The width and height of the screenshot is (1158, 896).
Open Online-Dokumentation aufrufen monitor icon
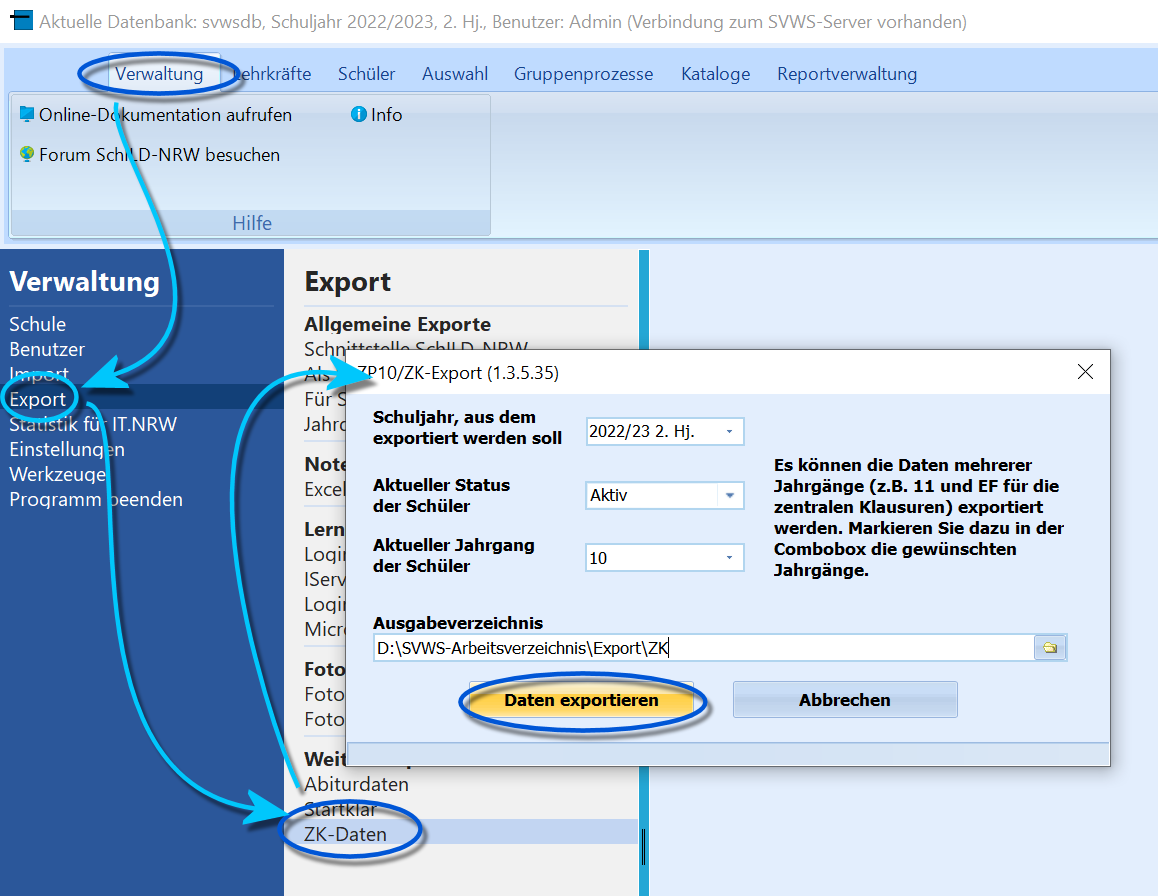pos(27,114)
